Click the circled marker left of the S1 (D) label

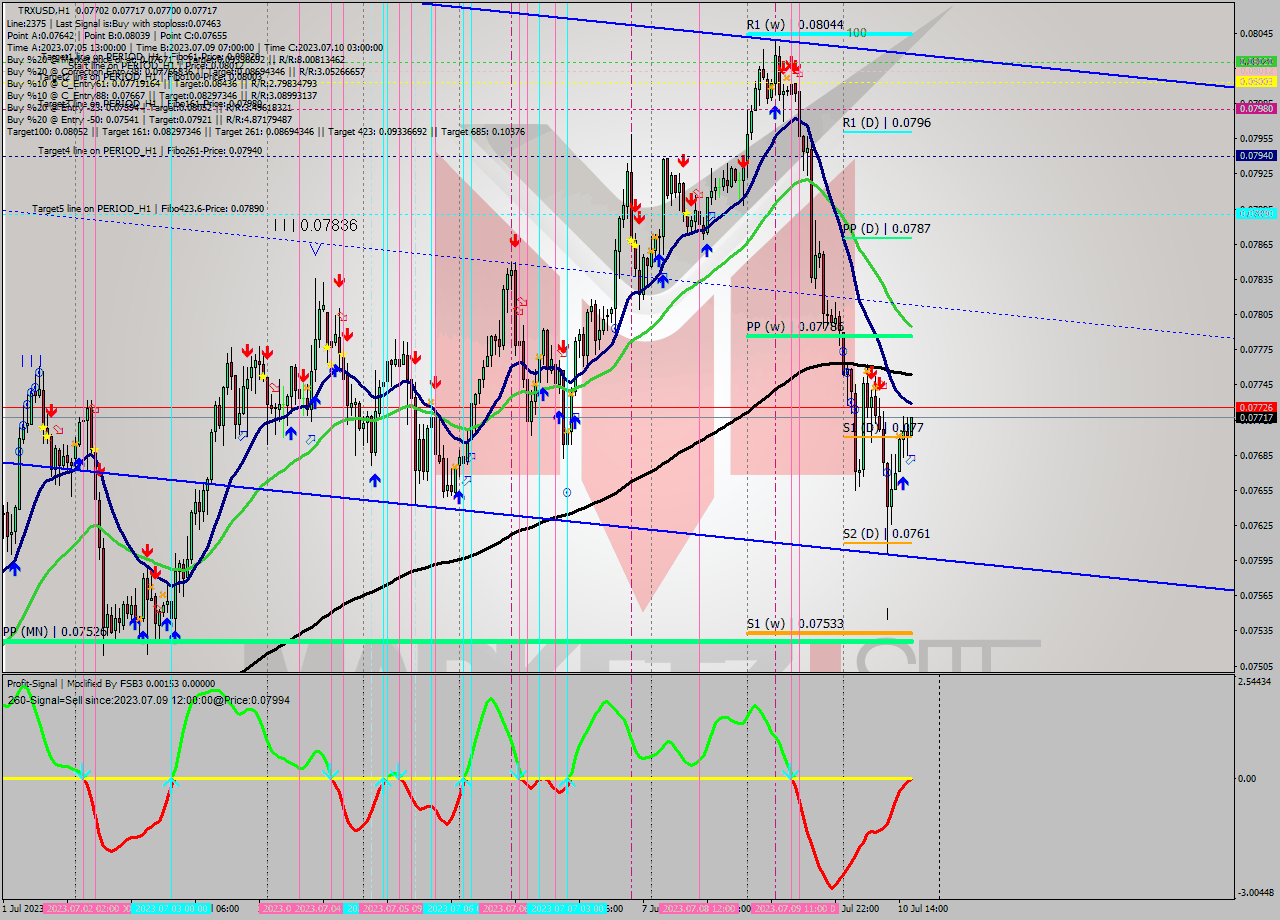tap(852, 406)
